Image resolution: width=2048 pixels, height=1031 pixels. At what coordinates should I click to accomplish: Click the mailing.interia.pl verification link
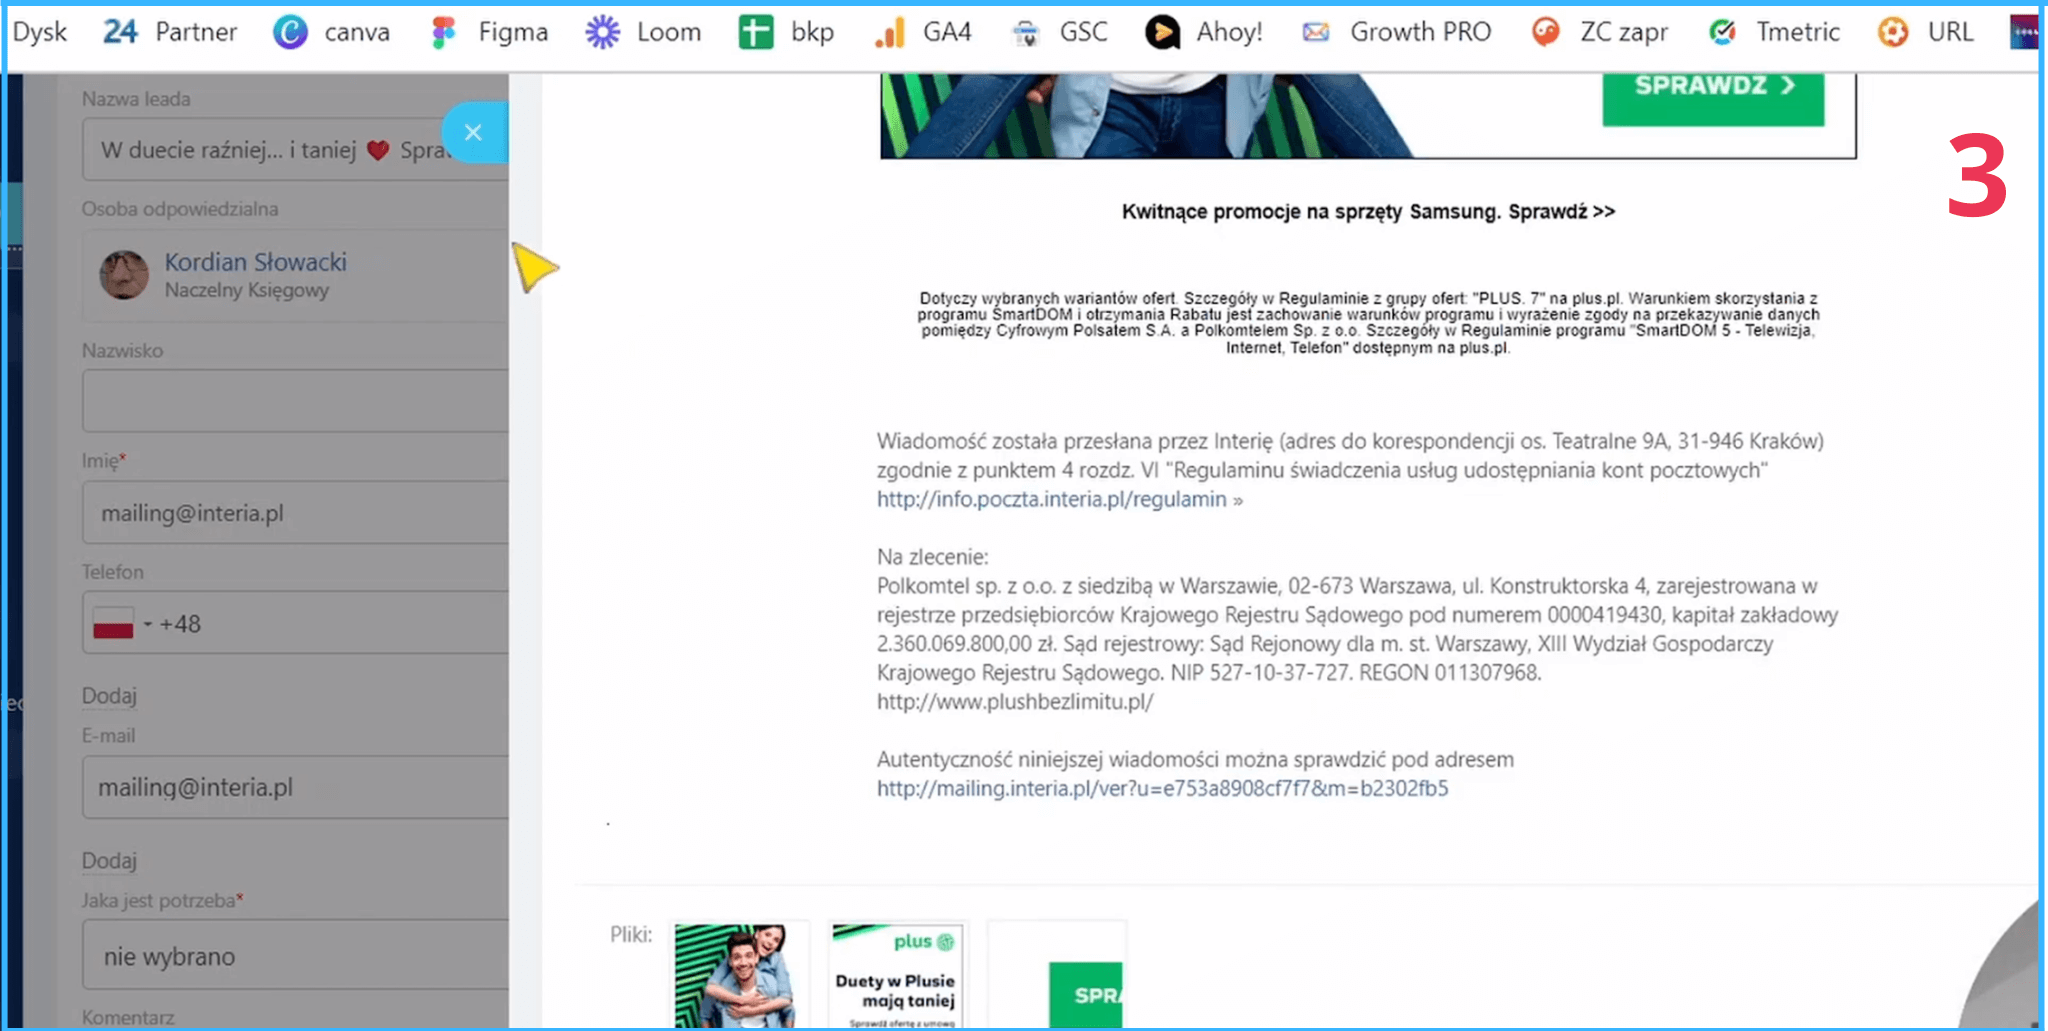[1162, 788]
